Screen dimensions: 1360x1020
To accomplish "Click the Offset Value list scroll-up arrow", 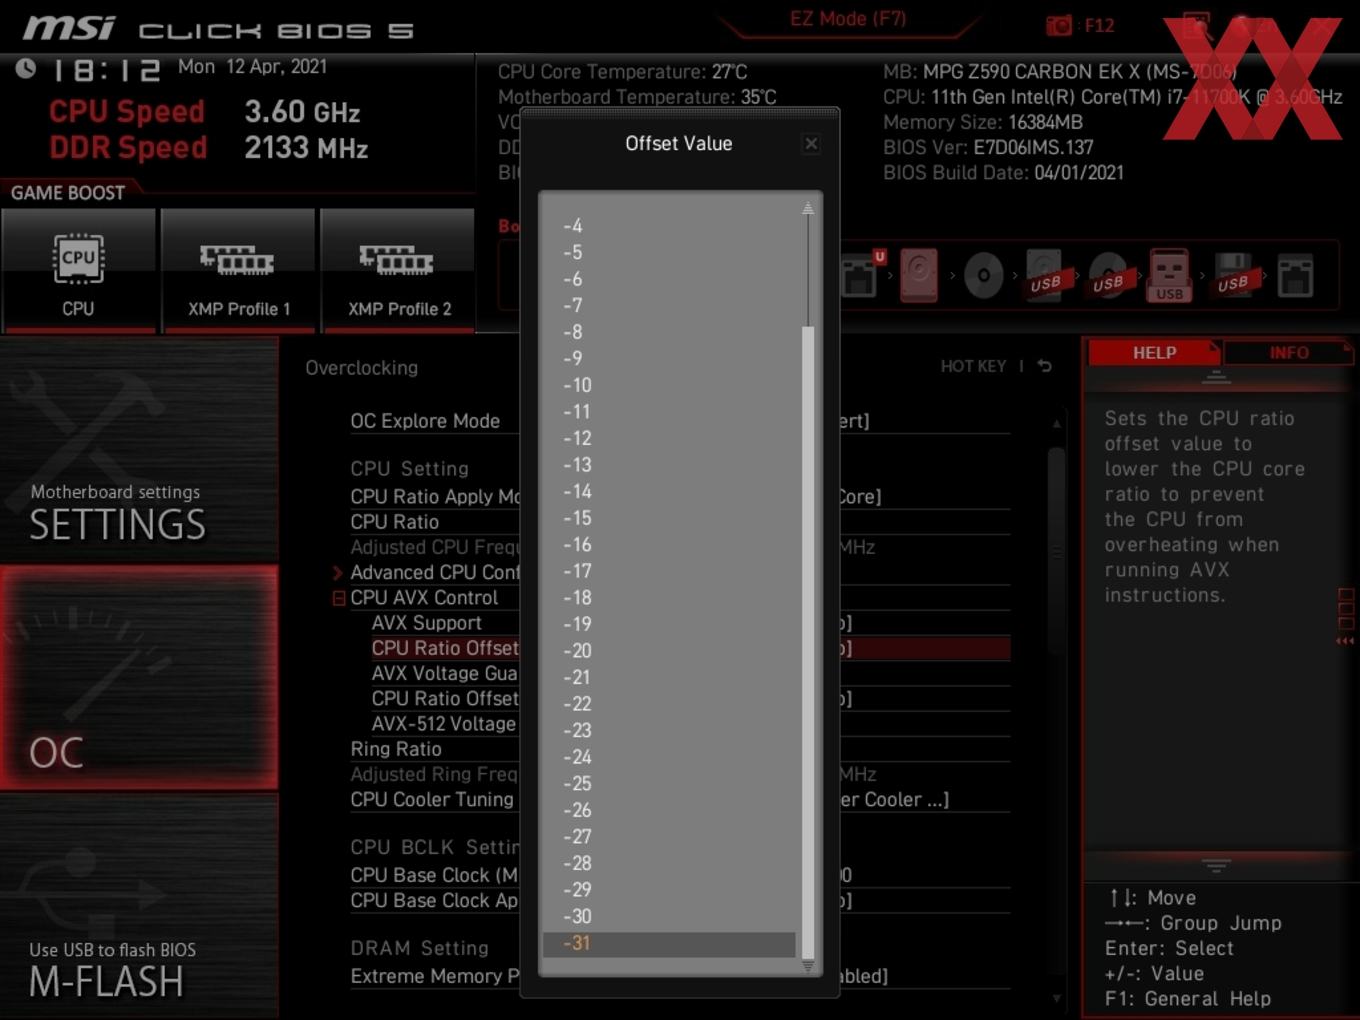I will pos(807,209).
